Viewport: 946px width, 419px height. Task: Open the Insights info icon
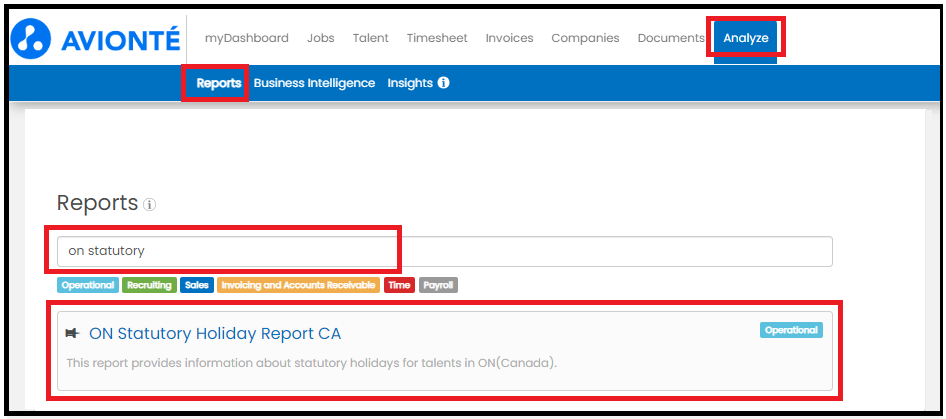[x=443, y=83]
